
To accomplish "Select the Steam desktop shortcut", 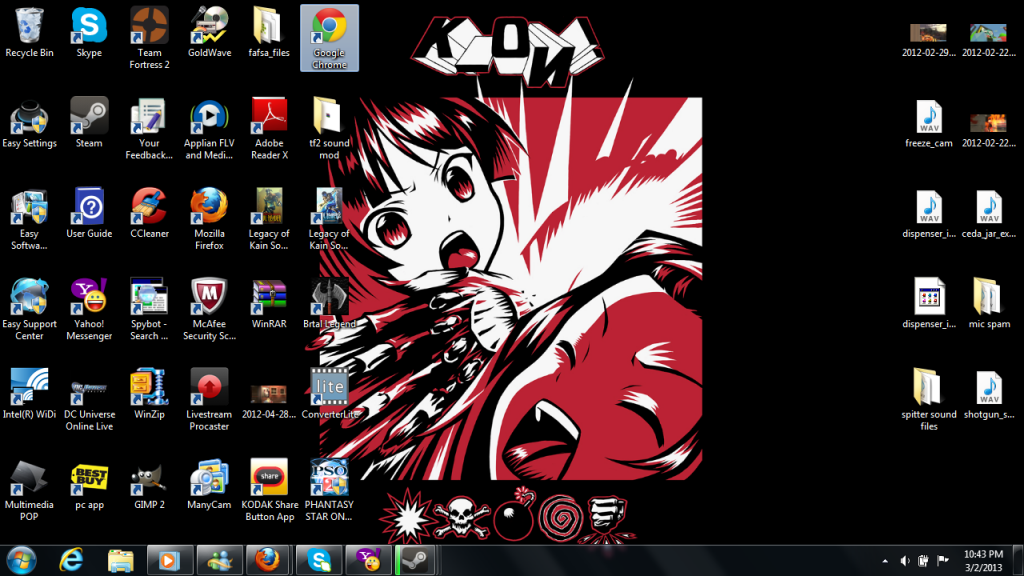I will coord(89,123).
